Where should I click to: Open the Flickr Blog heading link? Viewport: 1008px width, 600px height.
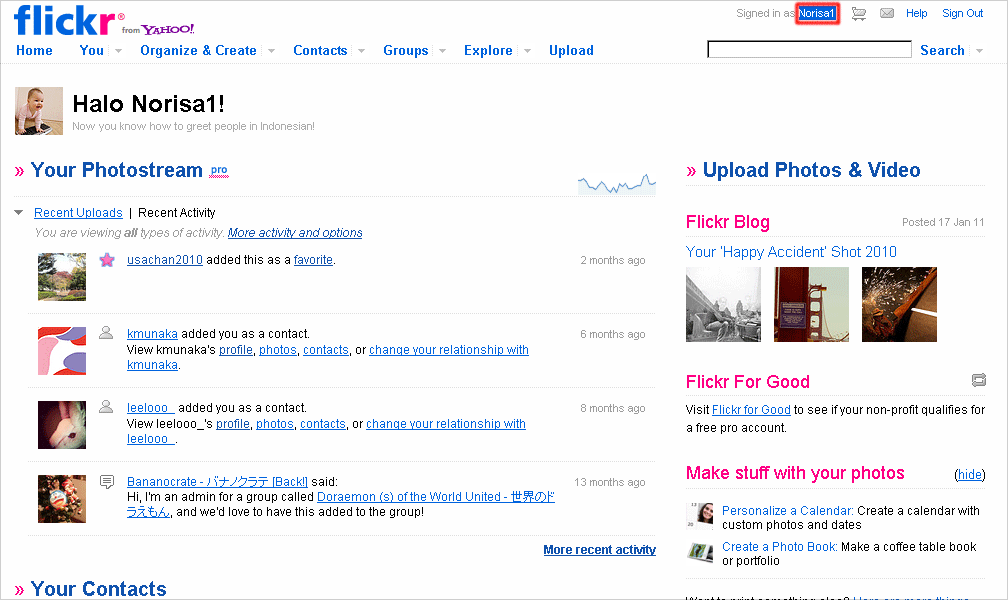(728, 222)
